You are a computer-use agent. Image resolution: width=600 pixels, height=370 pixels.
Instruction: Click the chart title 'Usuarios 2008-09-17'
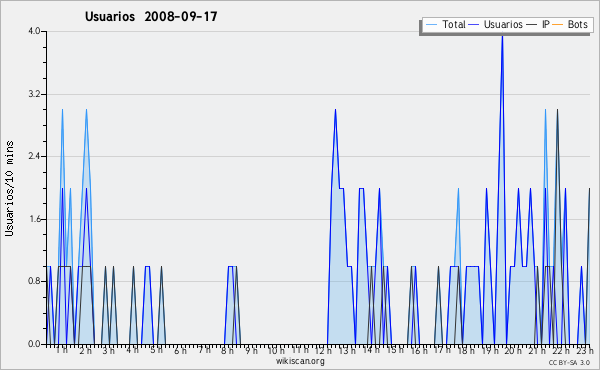[151, 17]
